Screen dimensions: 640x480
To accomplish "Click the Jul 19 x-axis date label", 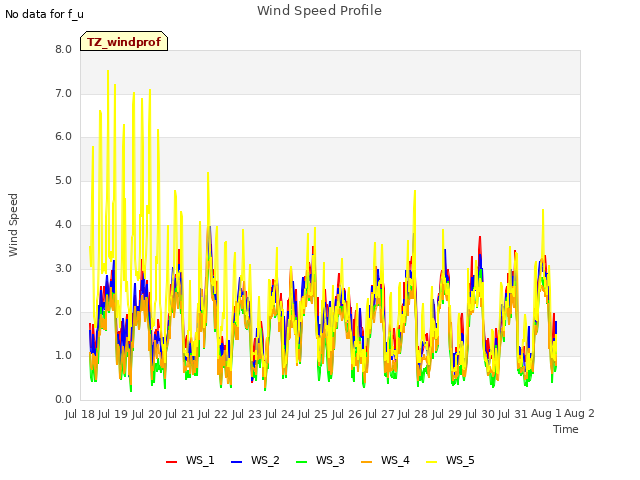I will tap(113, 414).
